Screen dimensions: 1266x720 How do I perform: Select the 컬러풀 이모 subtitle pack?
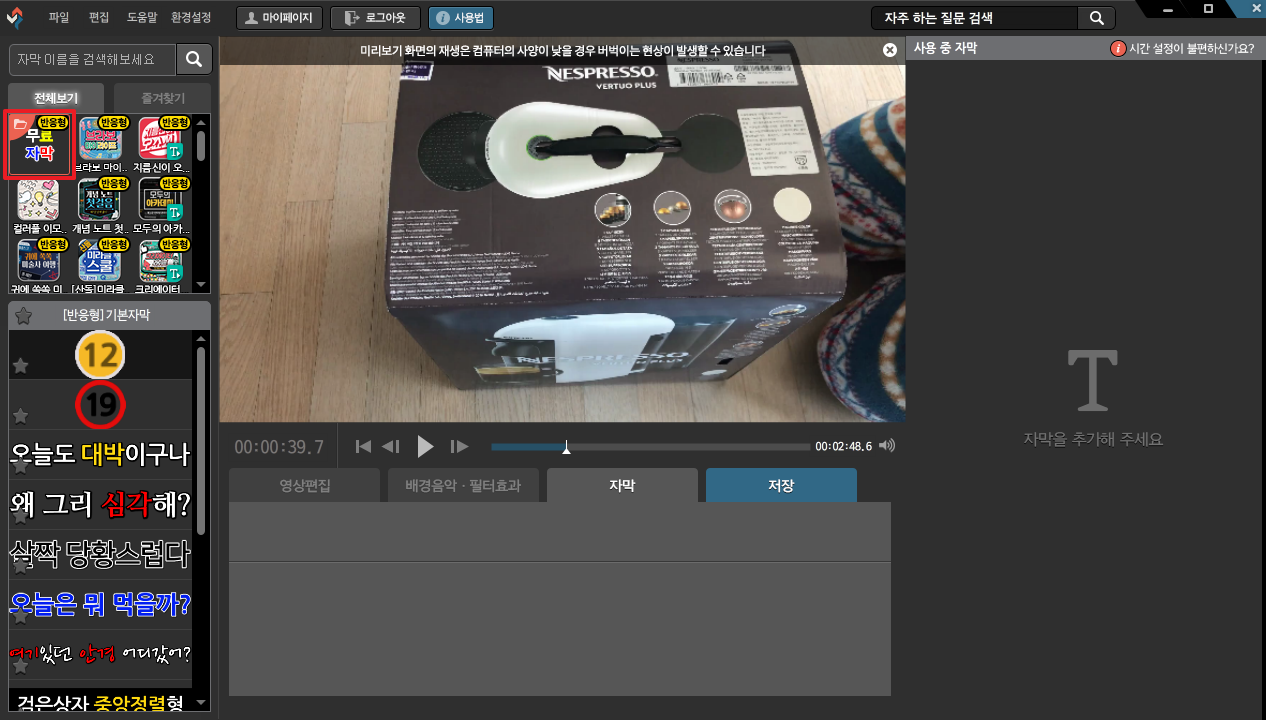tap(39, 207)
